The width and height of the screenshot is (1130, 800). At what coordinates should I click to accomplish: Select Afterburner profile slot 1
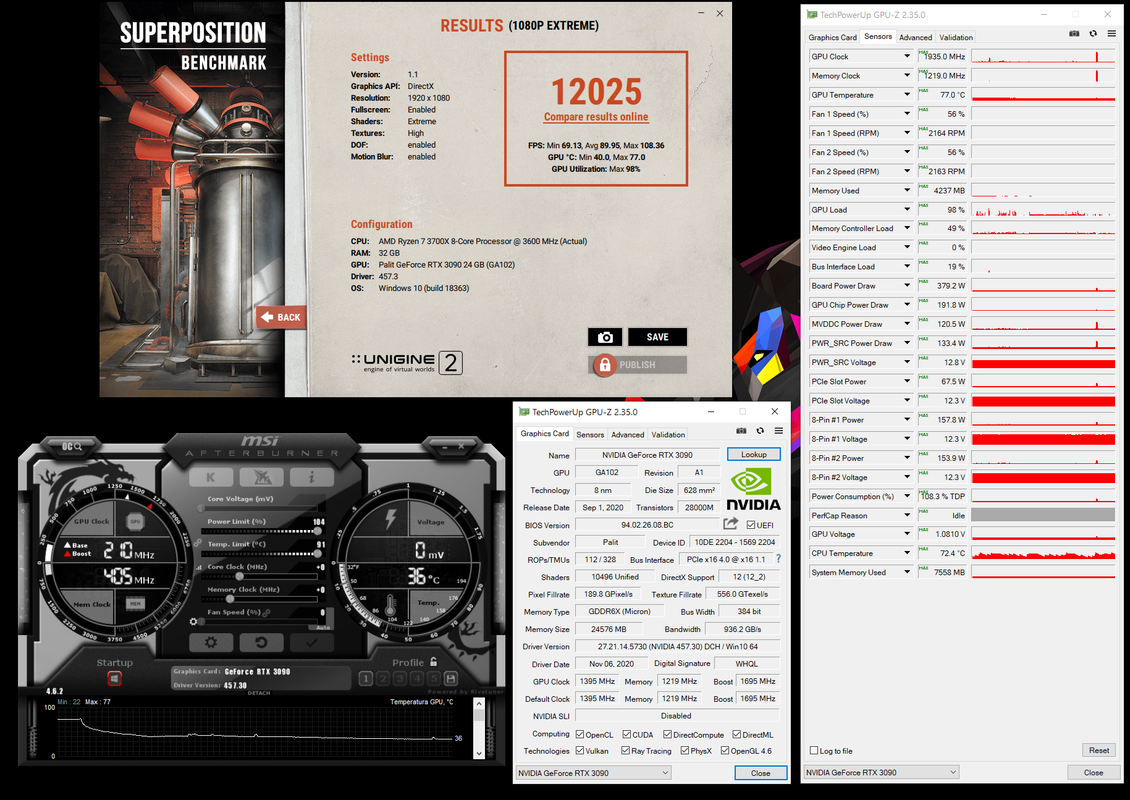[x=365, y=678]
